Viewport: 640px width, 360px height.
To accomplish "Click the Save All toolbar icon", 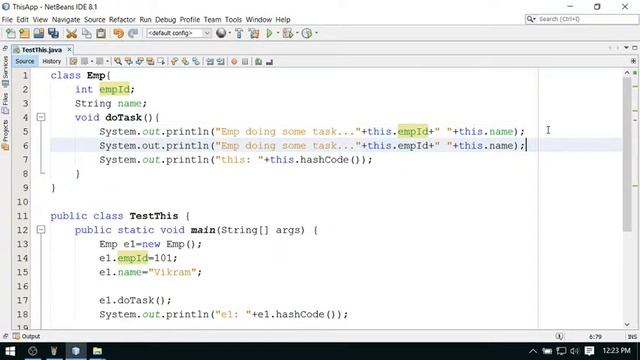I will (x=53, y=33).
